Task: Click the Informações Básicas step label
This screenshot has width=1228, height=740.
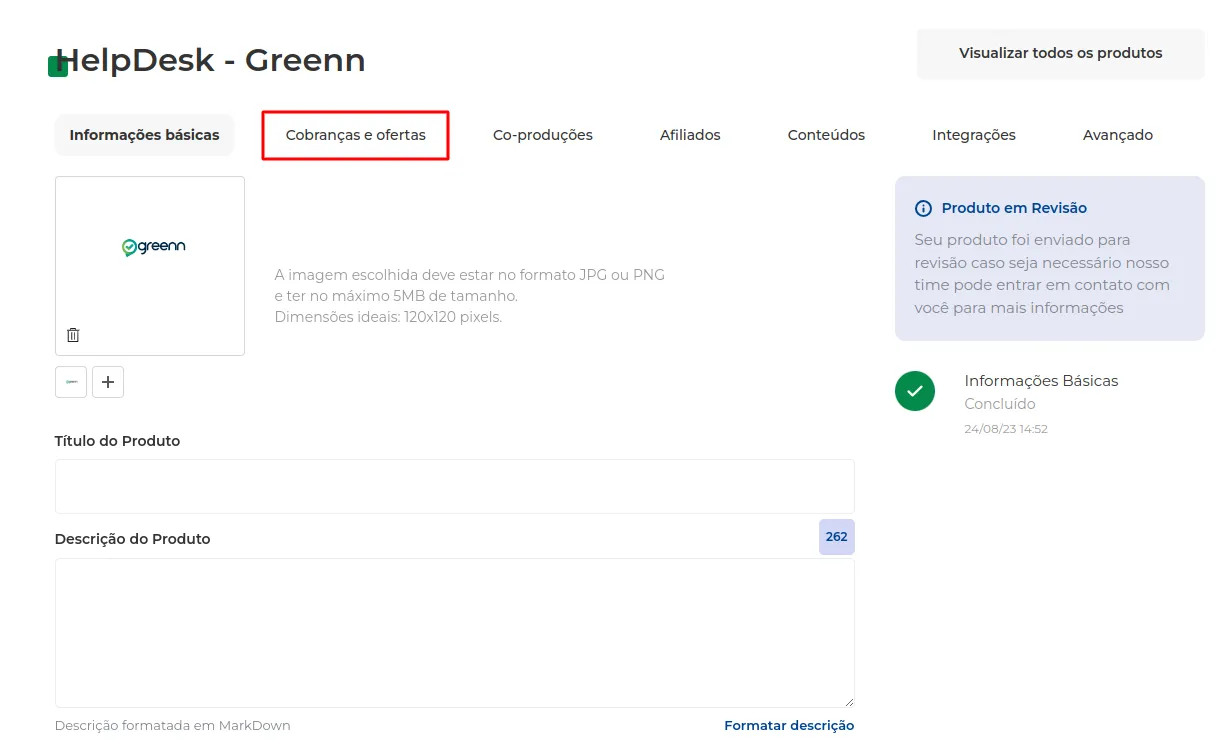Action: pos(1041,381)
